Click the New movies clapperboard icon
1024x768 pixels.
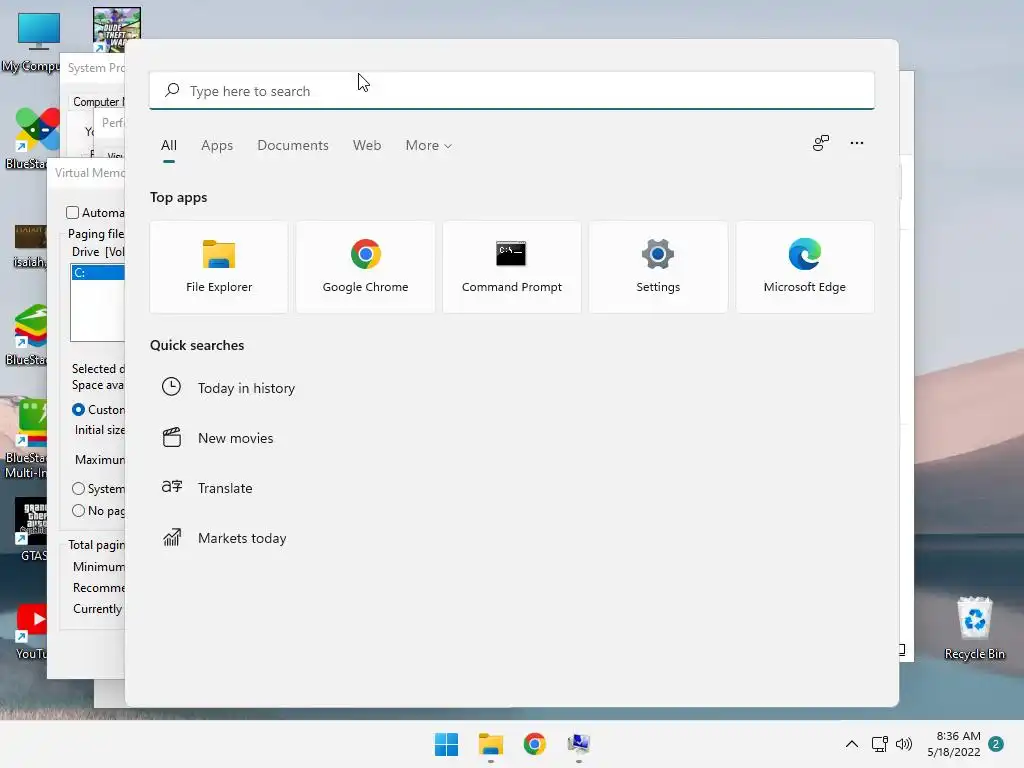172,437
